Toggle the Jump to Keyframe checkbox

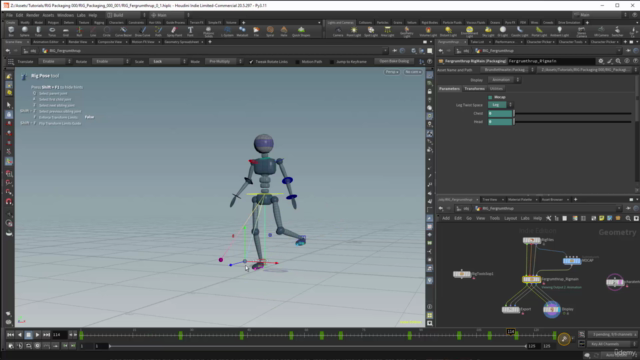pos(332,62)
